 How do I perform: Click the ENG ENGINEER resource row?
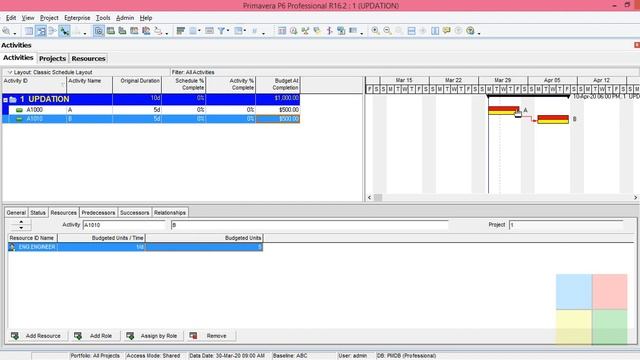[135, 247]
